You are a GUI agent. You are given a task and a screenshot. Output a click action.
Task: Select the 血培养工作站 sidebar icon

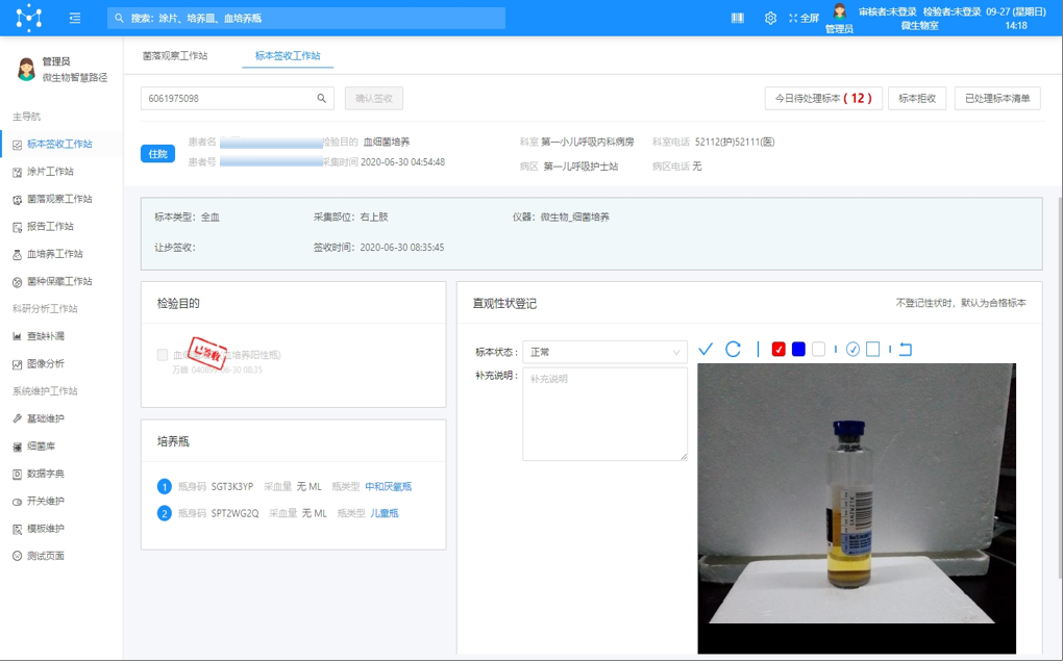pos(62,254)
